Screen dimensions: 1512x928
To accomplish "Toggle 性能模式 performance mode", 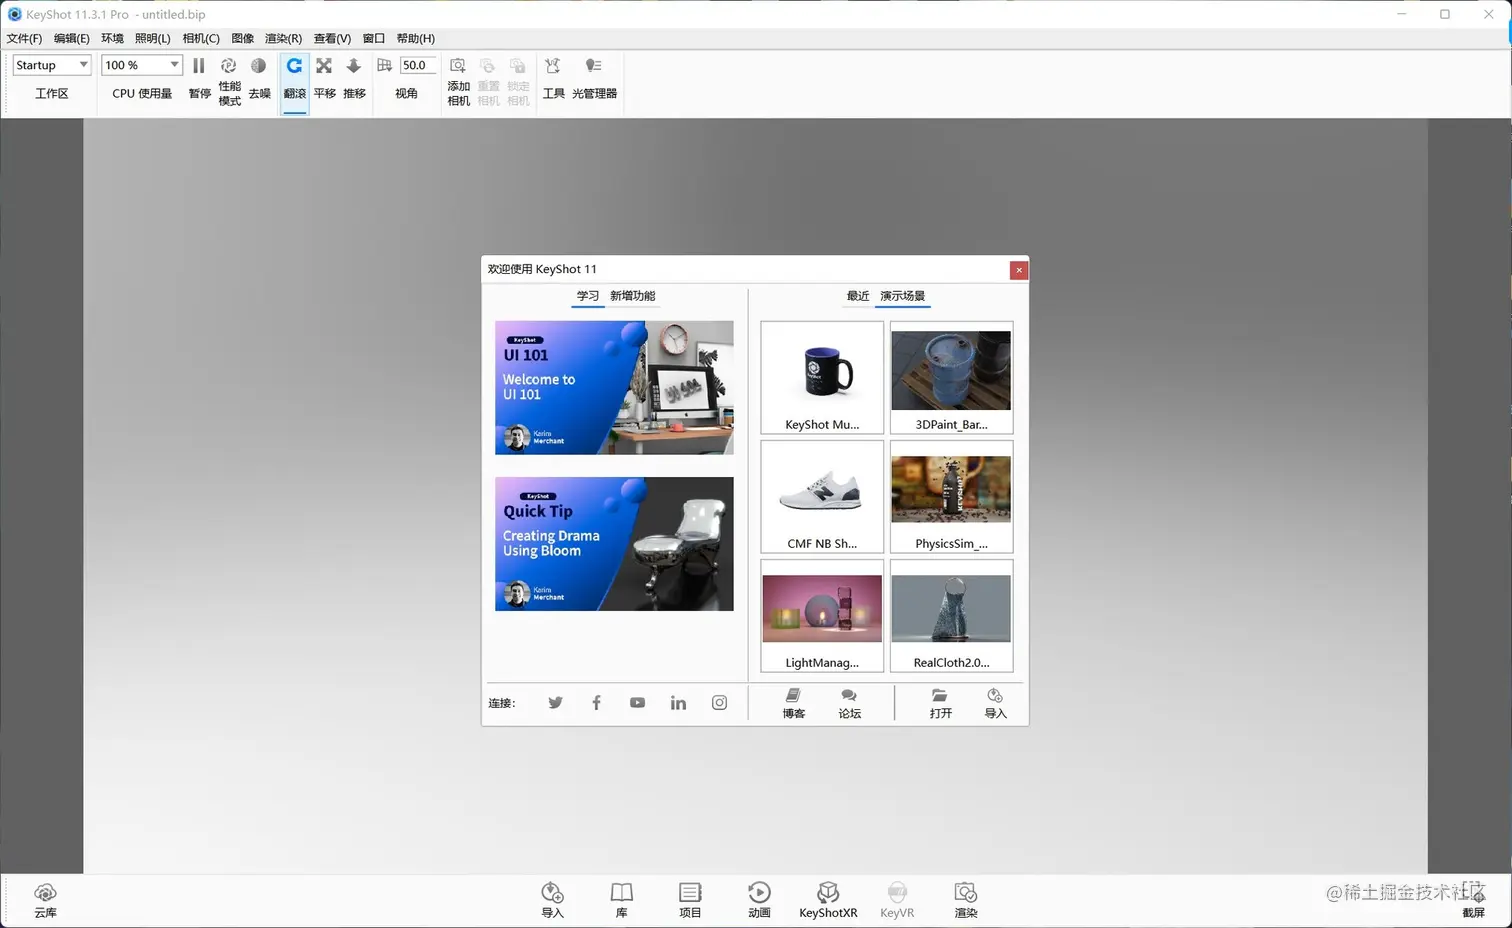I will tap(229, 80).
